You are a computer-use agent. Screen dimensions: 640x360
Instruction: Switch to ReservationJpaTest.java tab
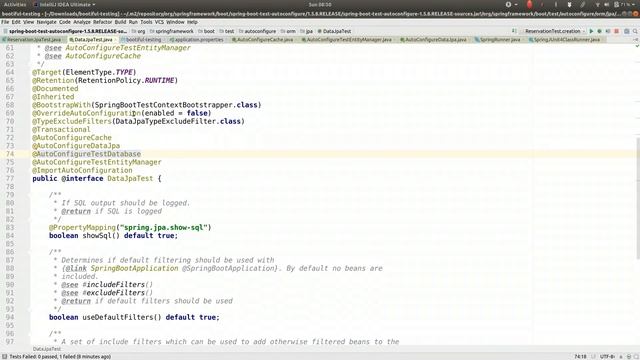click(x=33, y=40)
